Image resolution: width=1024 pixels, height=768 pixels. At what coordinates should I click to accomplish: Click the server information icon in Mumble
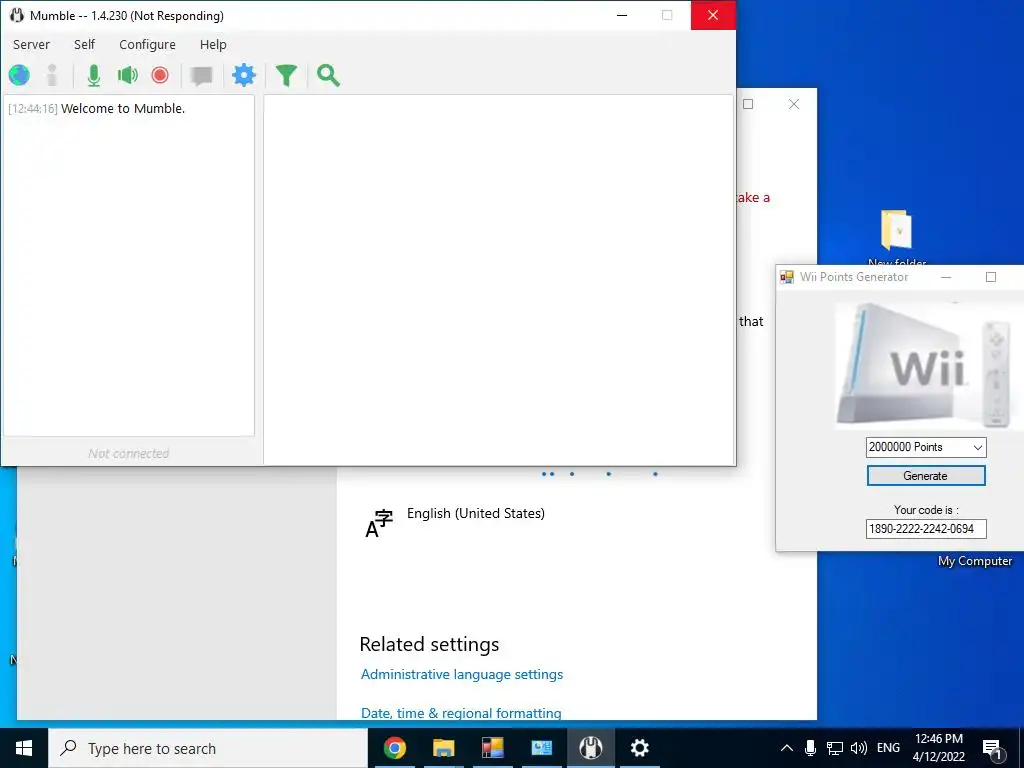tap(52, 76)
